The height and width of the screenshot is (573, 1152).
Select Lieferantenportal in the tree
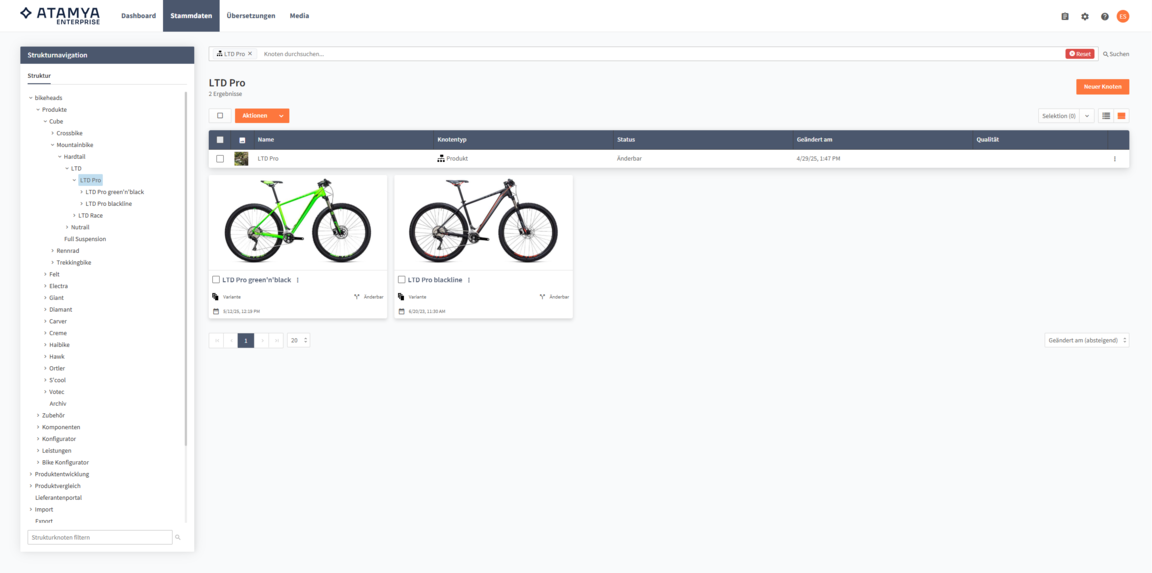click(x=58, y=497)
